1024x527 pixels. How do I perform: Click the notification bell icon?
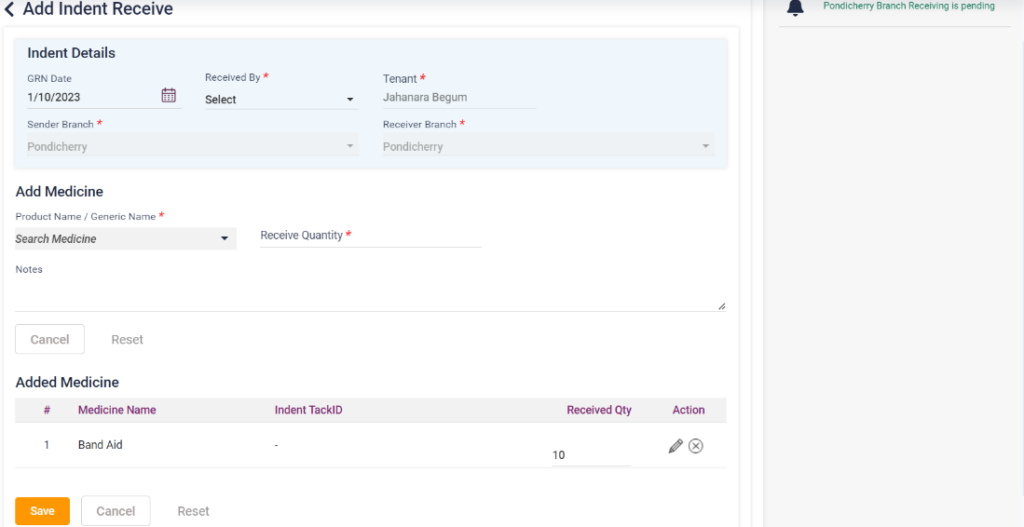(795, 8)
